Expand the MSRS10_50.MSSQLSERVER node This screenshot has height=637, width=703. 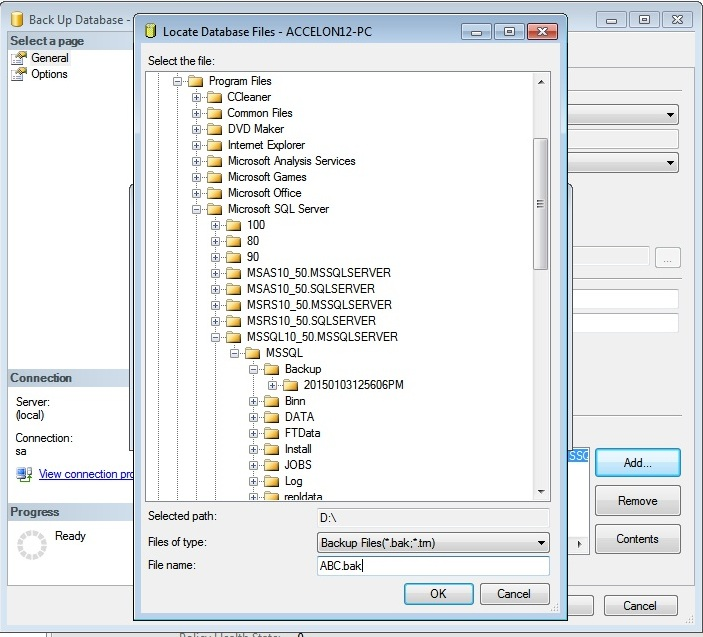tap(215, 306)
